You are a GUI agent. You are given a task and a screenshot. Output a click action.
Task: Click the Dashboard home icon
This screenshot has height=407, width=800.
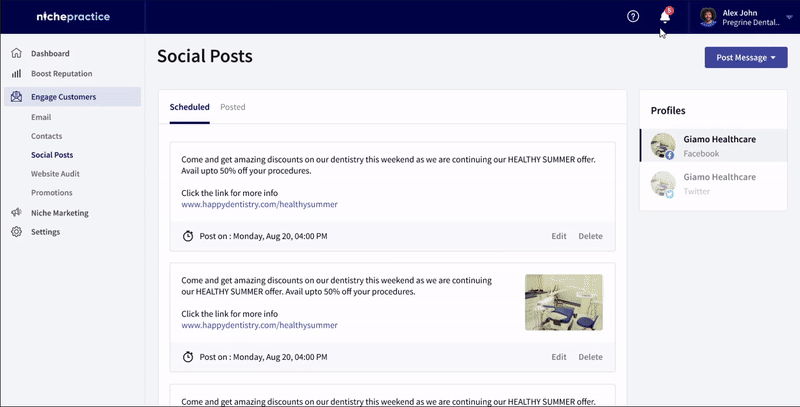[x=16, y=53]
